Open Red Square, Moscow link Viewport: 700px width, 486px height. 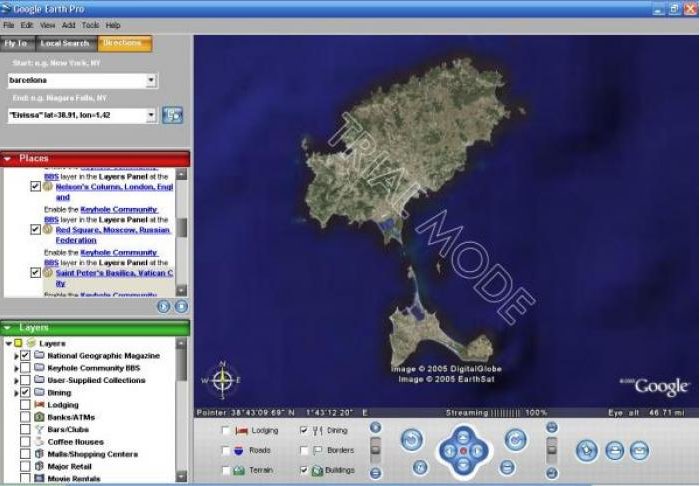113,235
